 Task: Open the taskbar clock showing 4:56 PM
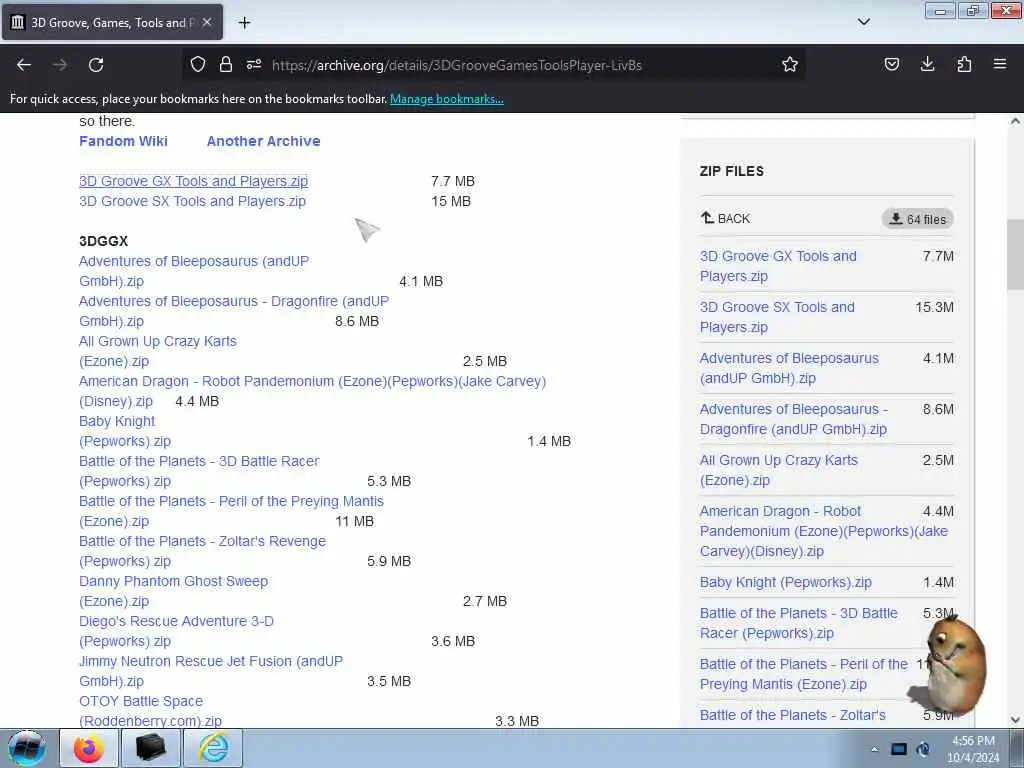[973, 749]
